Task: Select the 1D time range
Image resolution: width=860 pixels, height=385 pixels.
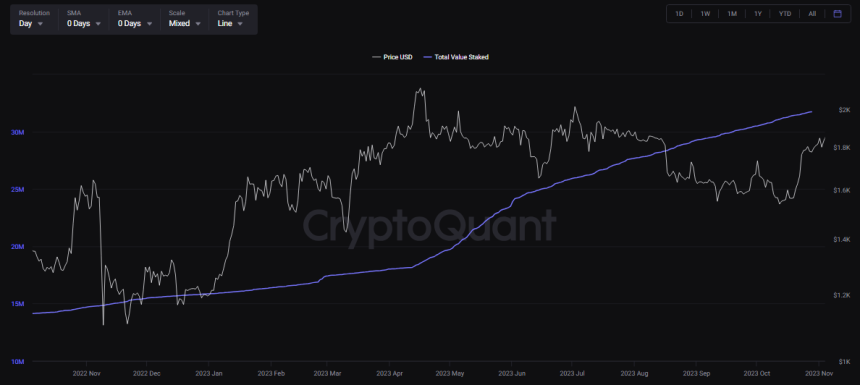Action: [679, 14]
